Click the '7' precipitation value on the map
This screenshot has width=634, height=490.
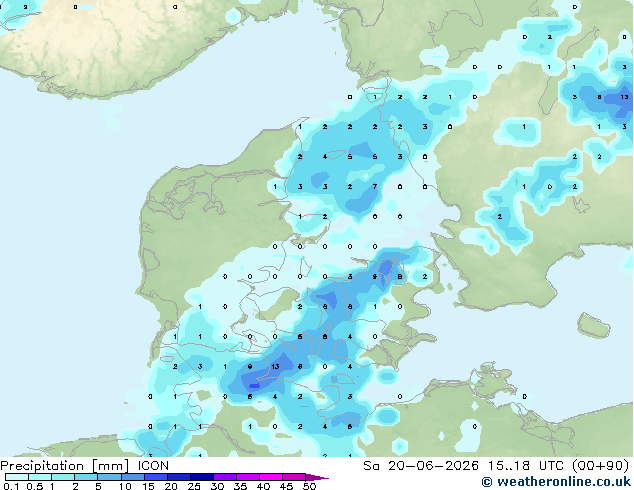tap(375, 186)
